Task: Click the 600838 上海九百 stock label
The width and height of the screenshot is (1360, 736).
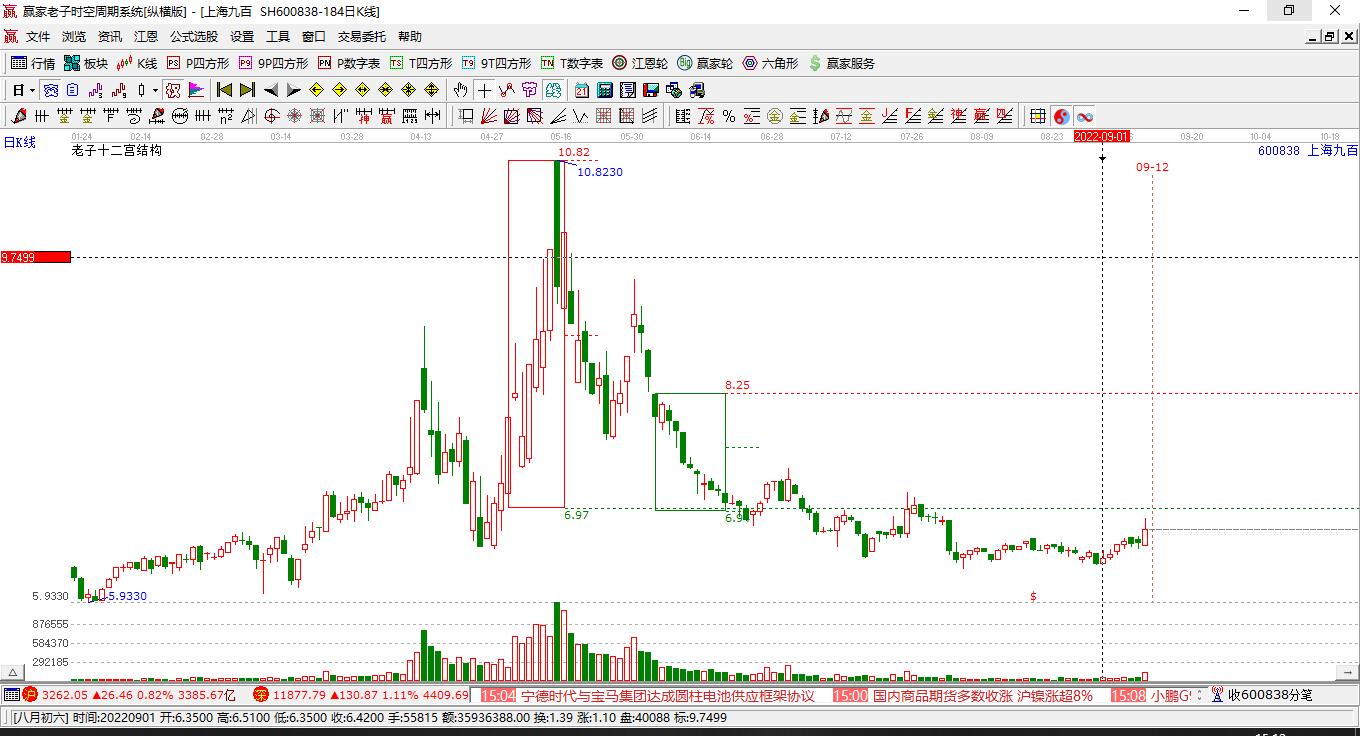Action: [1308, 150]
